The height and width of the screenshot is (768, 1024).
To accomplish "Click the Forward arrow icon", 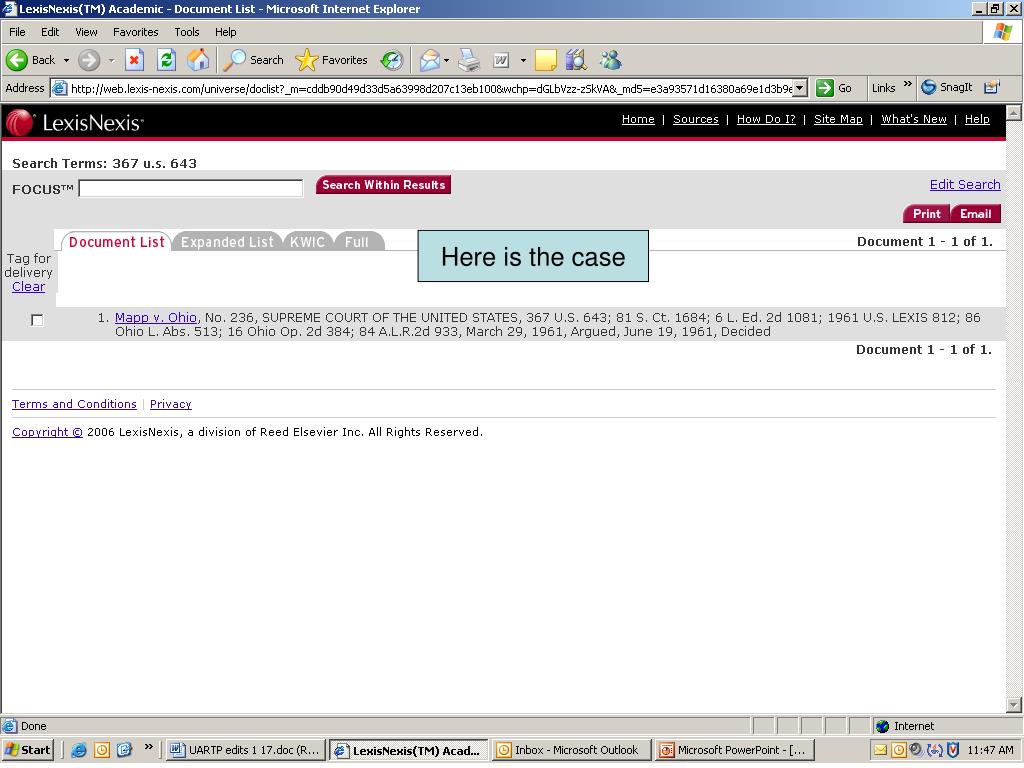I will coord(89,60).
